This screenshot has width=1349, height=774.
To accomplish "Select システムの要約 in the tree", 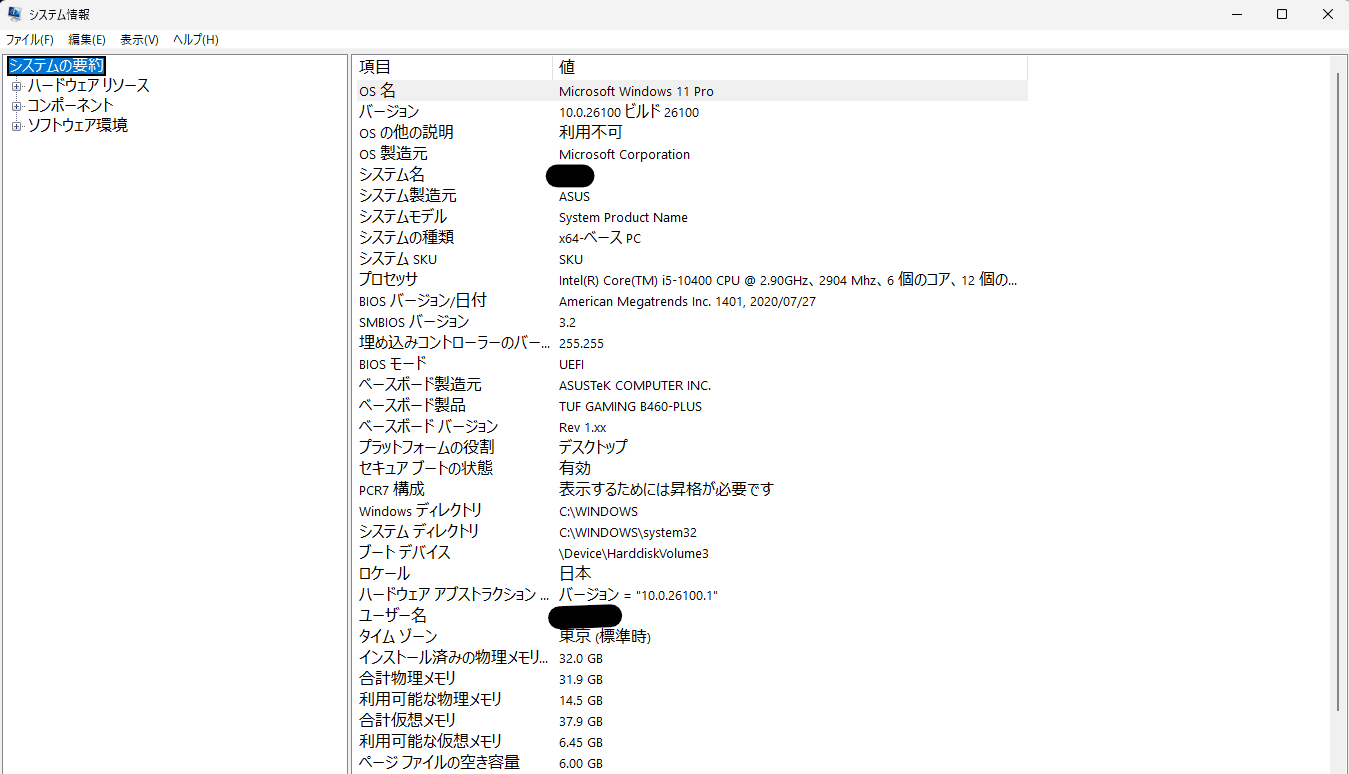I will [x=56, y=66].
